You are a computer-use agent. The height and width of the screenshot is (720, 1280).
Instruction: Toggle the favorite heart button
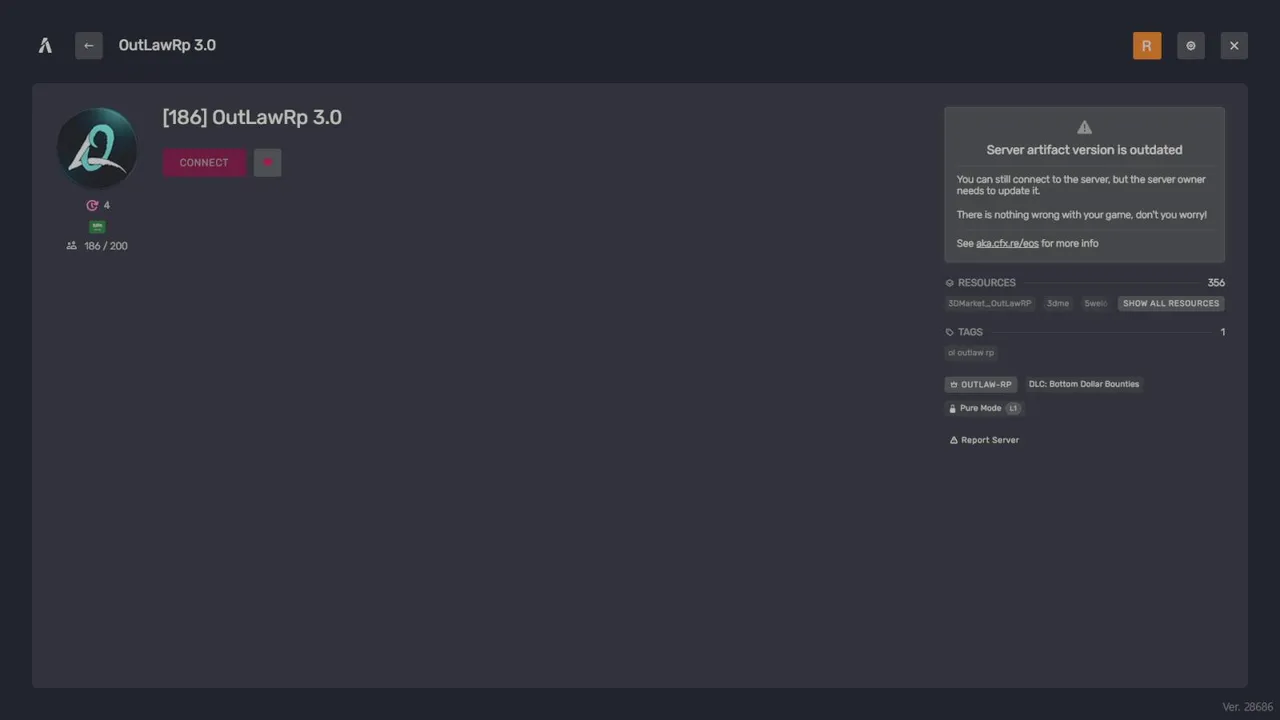point(267,163)
